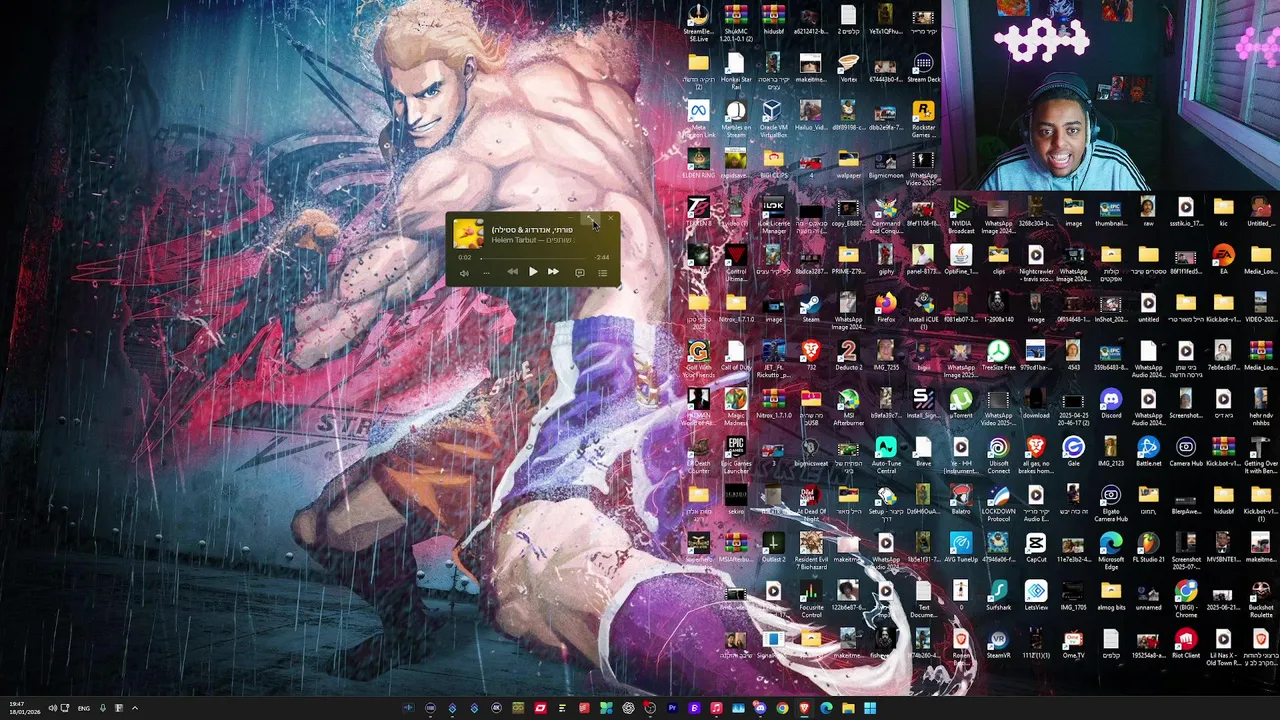Open the Surfshark VPN icon
This screenshot has height=720, width=1280.
[x=998, y=597]
